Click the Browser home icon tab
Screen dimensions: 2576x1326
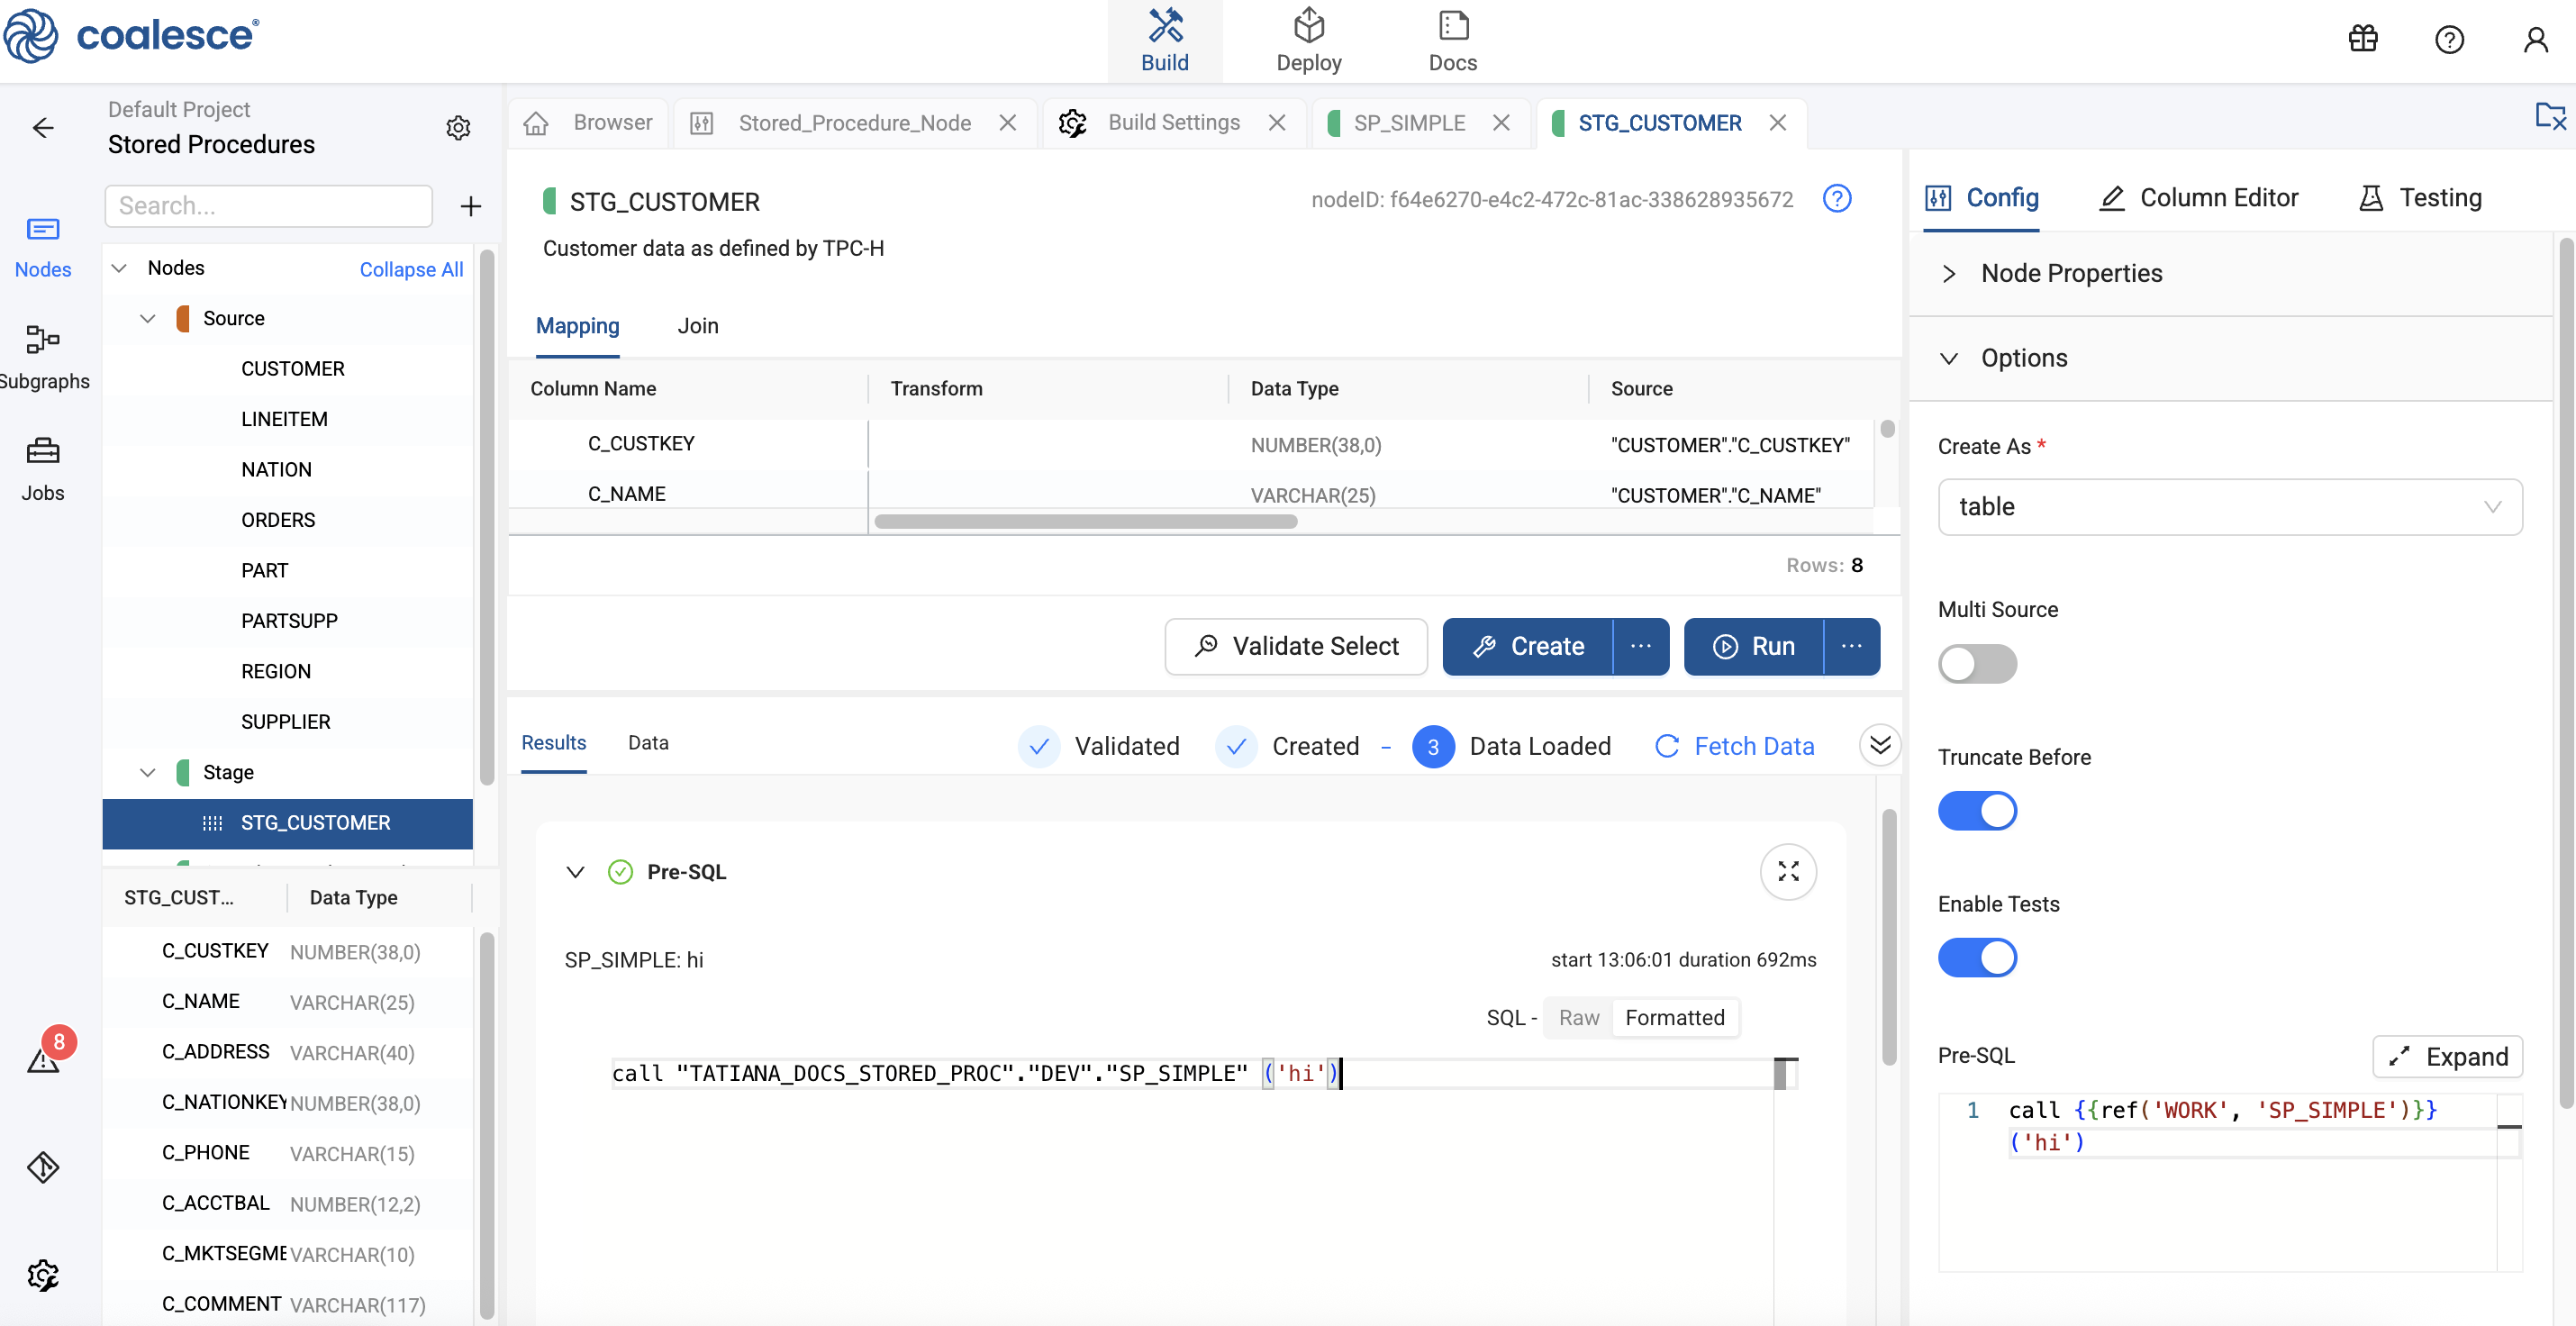[589, 123]
